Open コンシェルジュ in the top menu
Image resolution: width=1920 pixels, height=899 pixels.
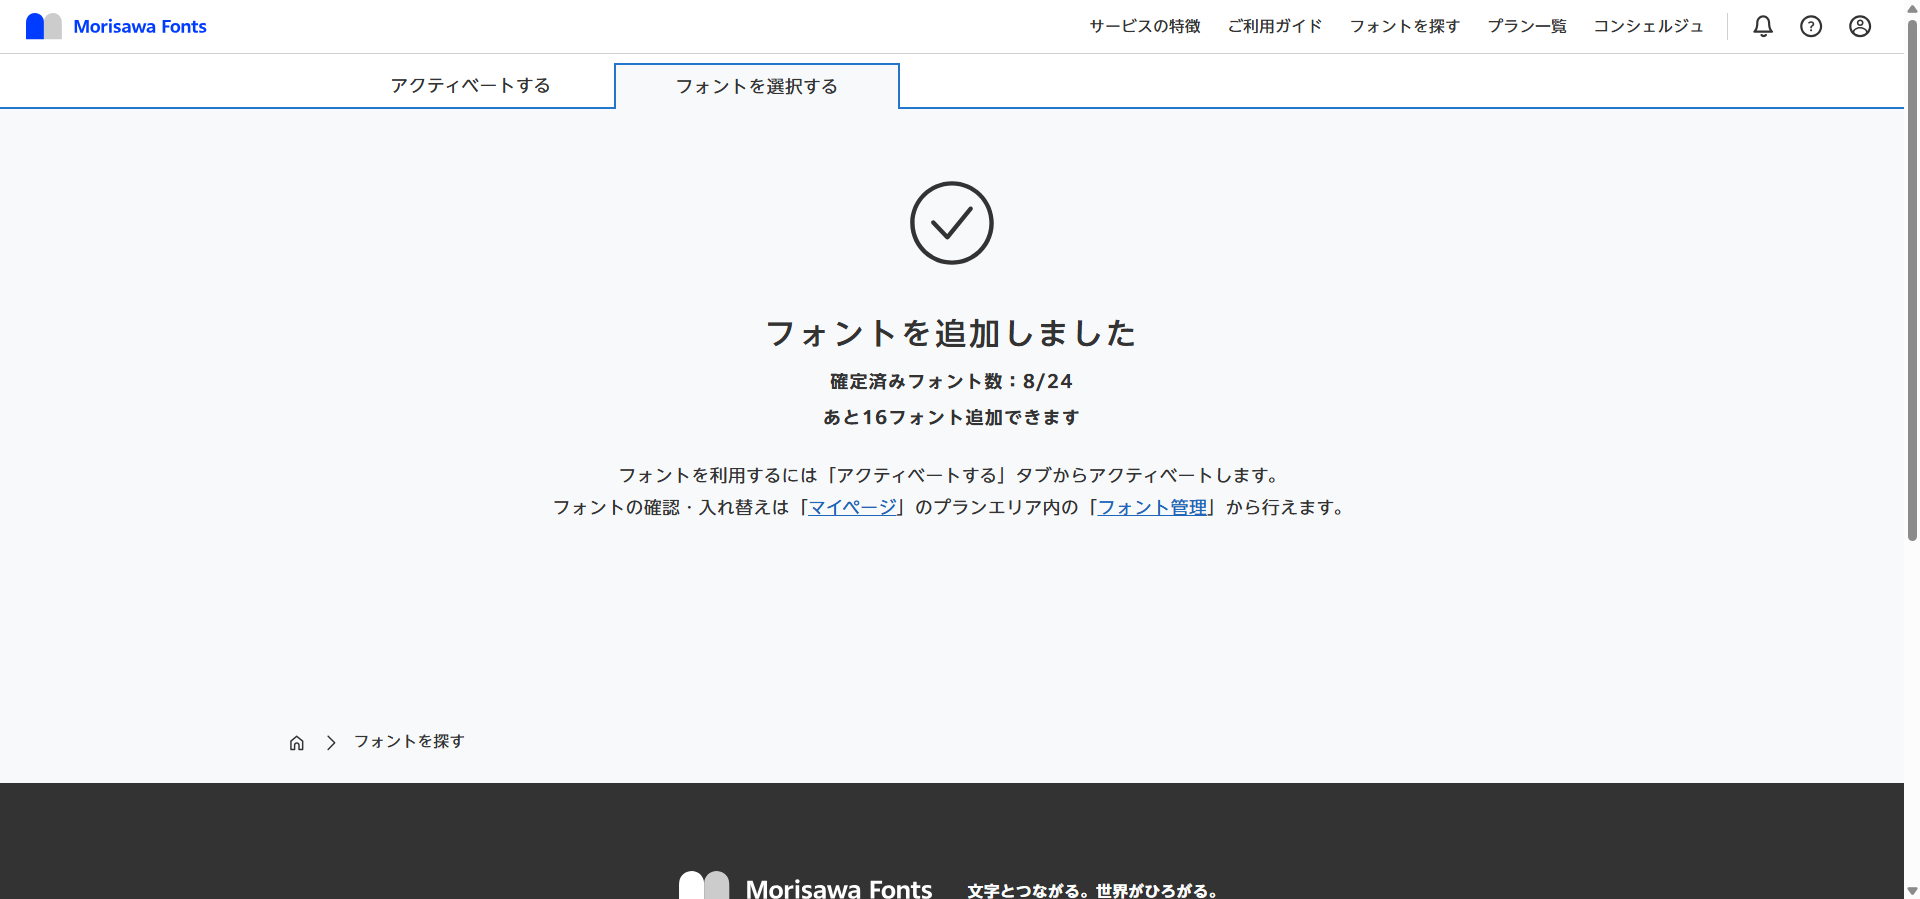[x=1648, y=26]
